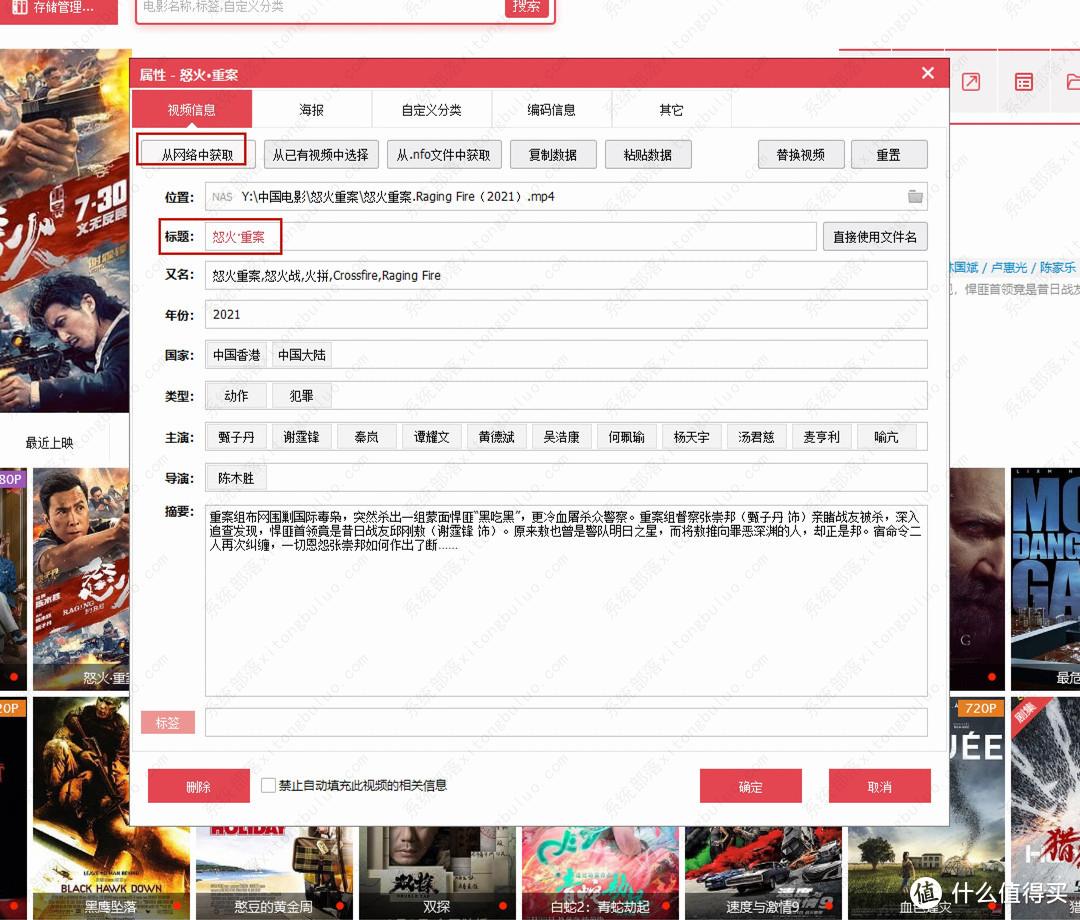Confirm with the 确定 button
Screen dimensions: 1080x920
pos(751,786)
